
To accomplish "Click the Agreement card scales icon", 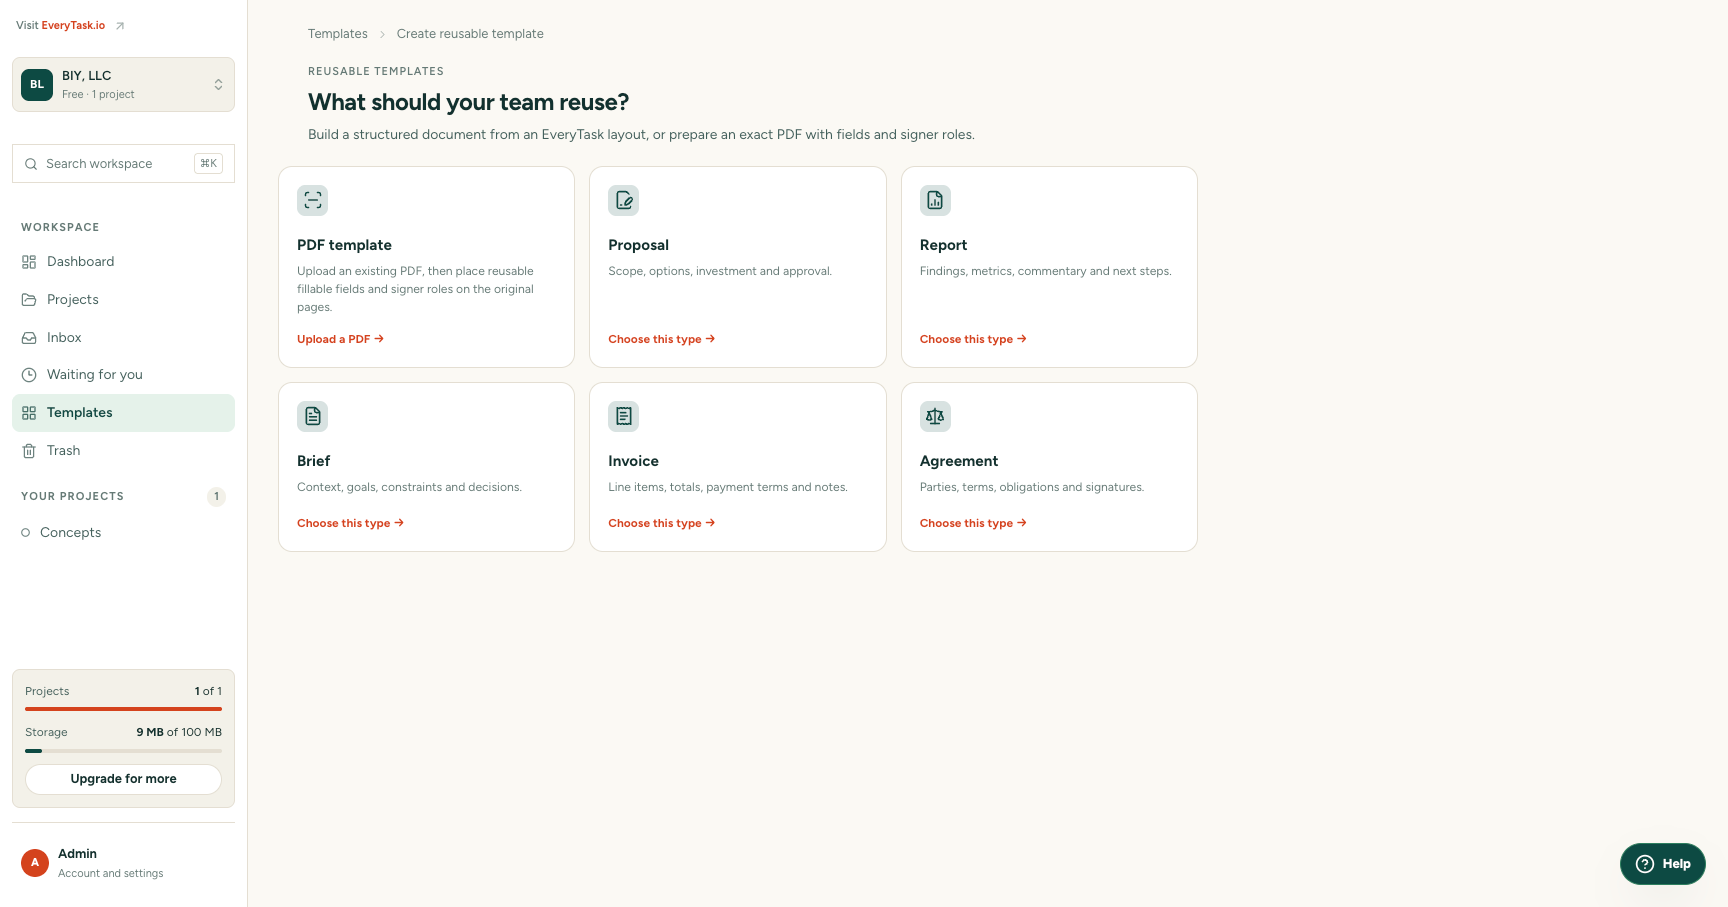I will click(935, 416).
